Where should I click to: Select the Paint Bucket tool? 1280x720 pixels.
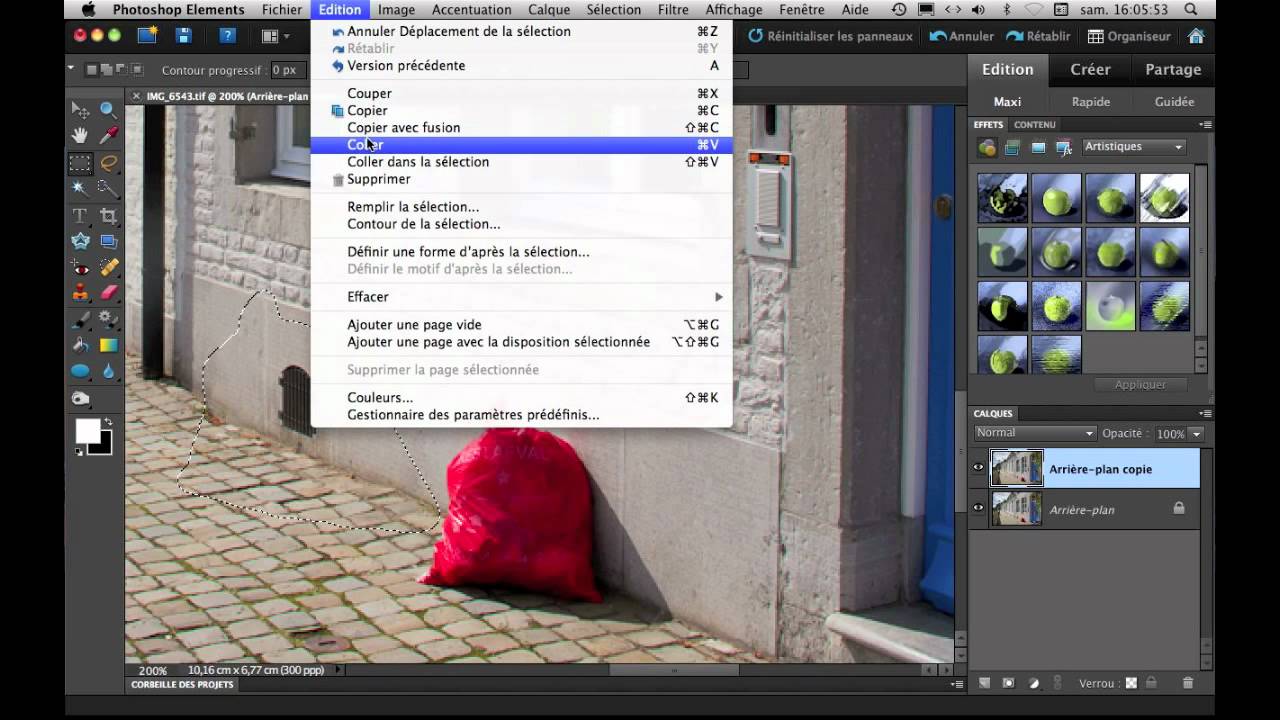tap(80, 345)
